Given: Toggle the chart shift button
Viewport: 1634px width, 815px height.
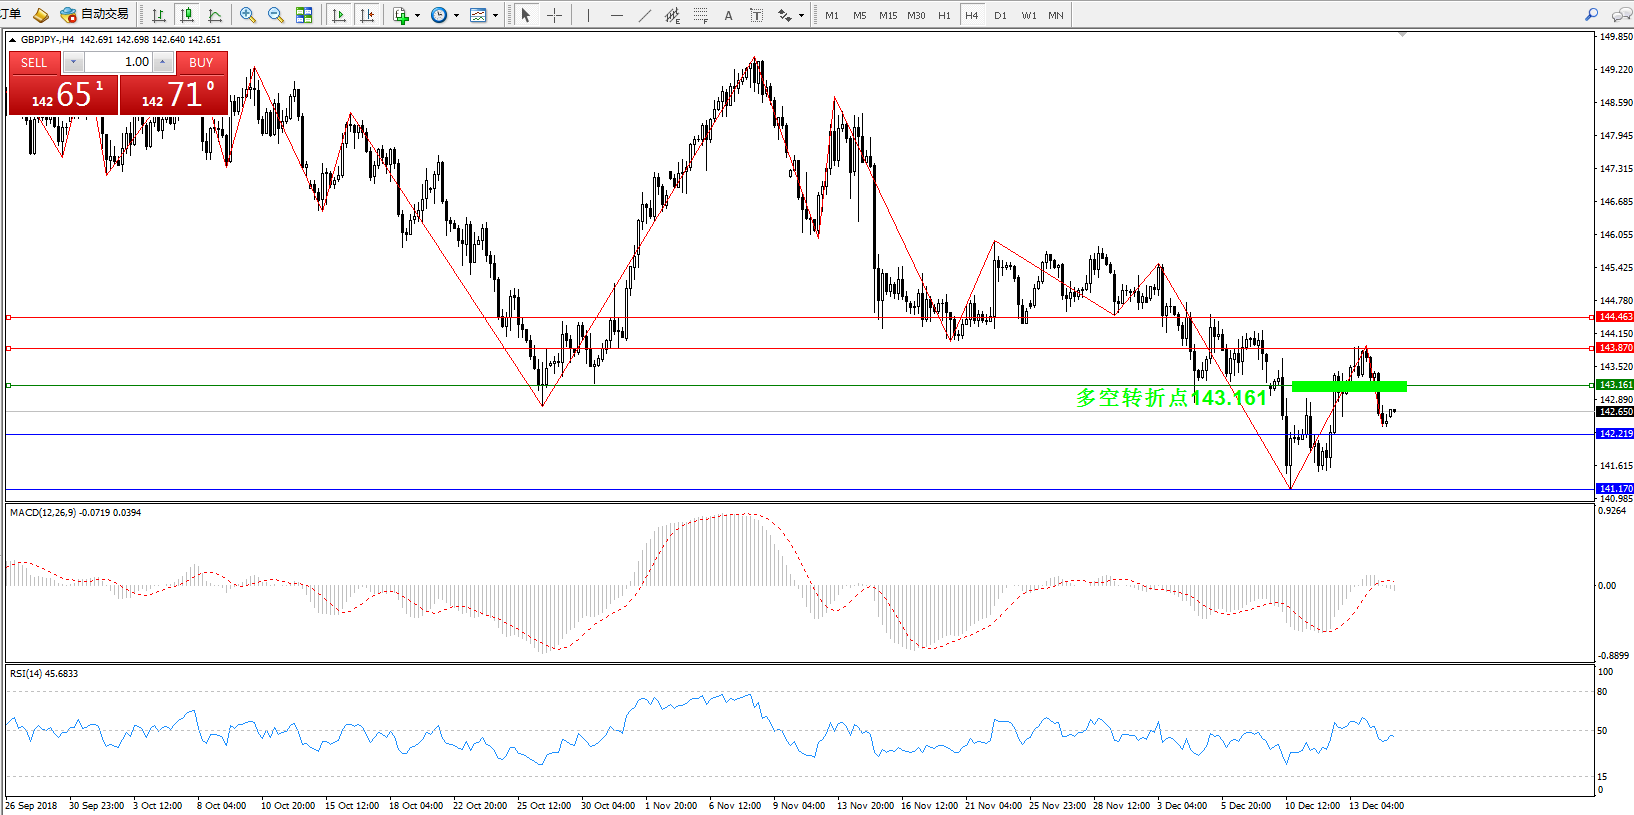Looking at the screenshot, I should coord(367,15).
